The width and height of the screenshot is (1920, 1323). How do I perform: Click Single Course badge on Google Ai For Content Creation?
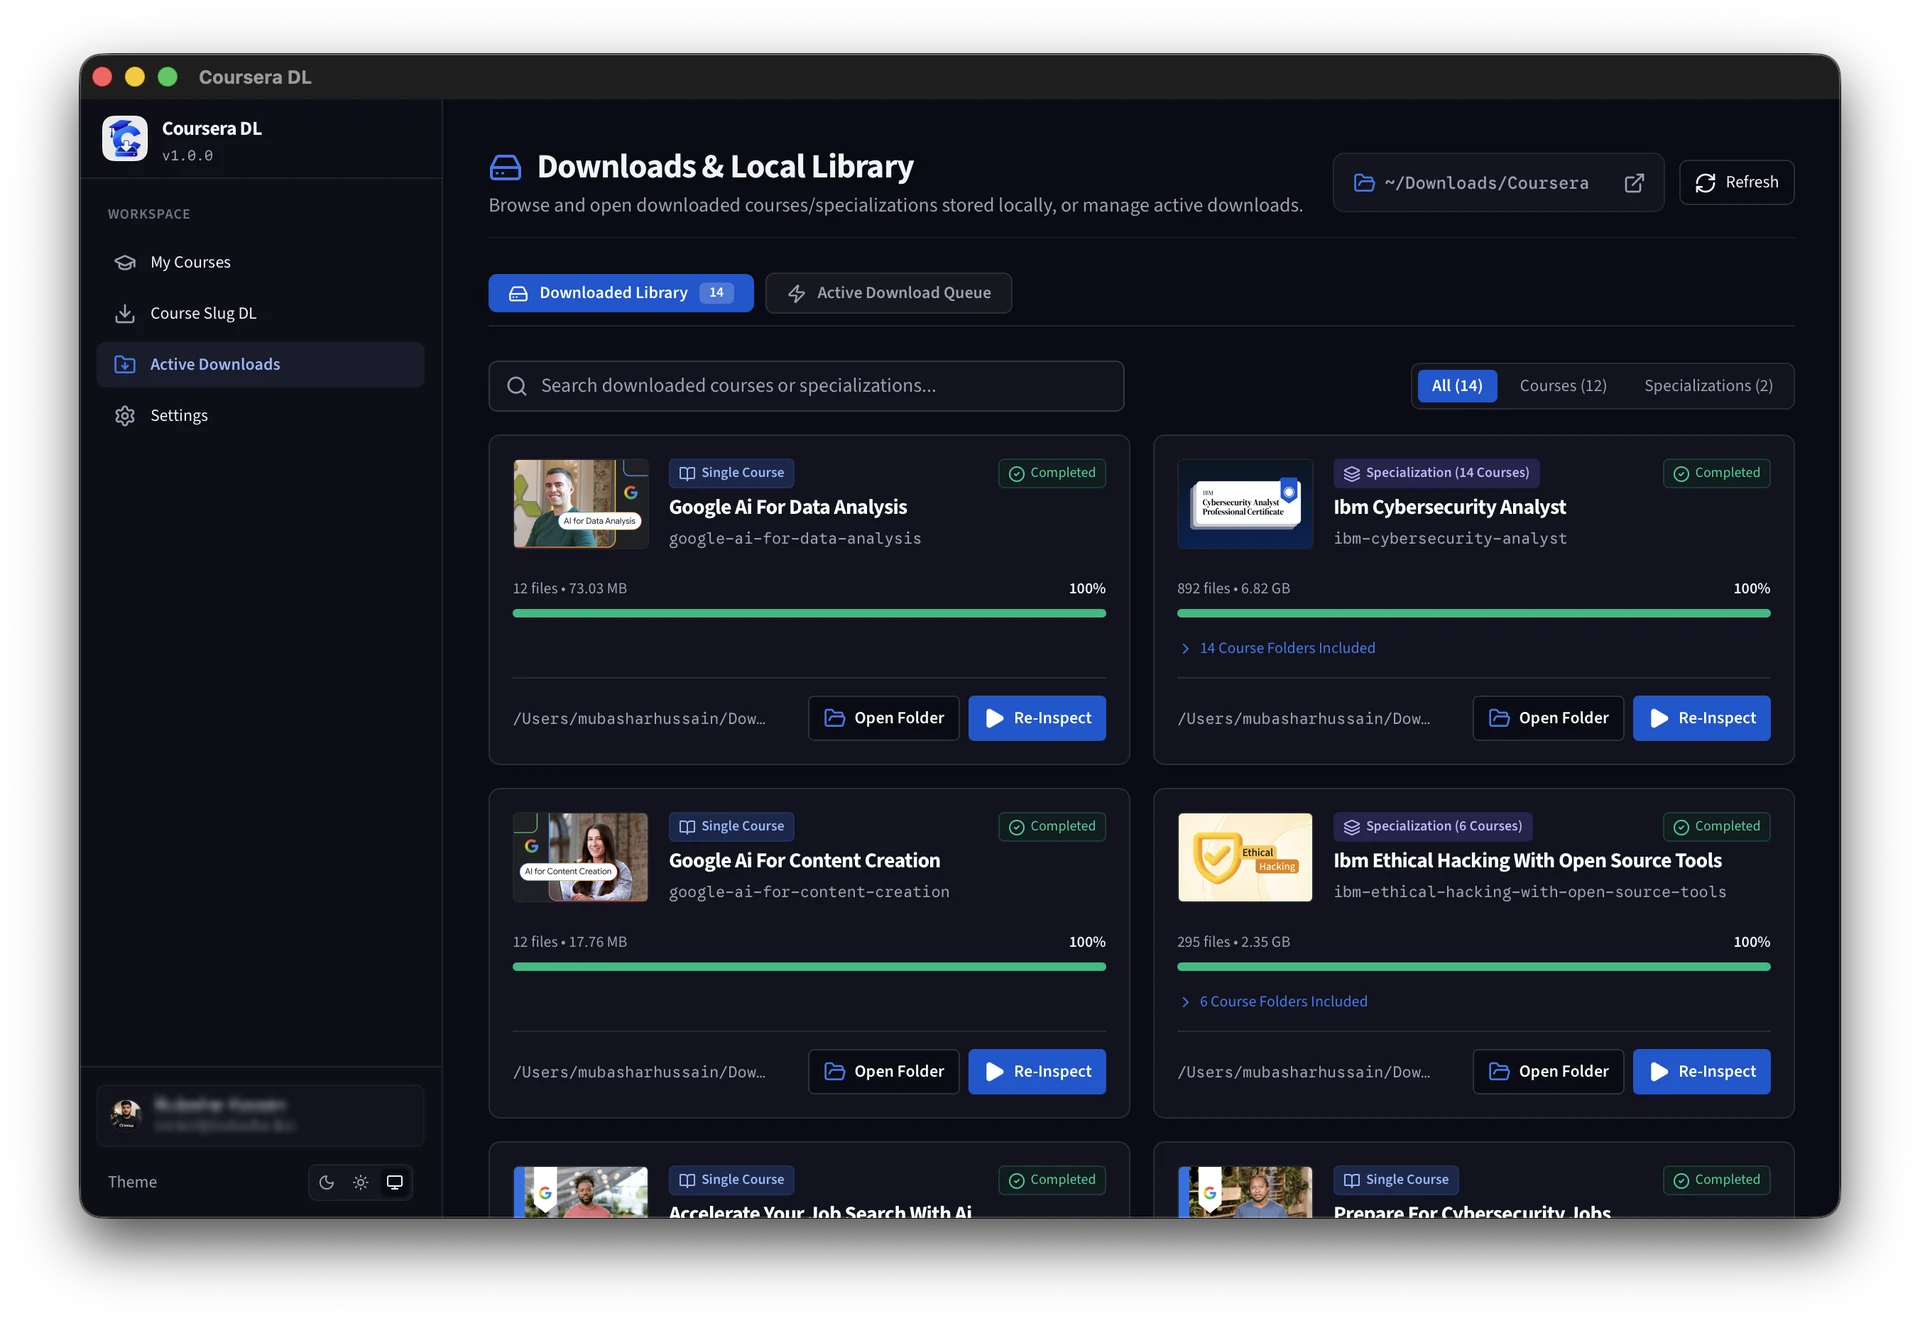732,826
